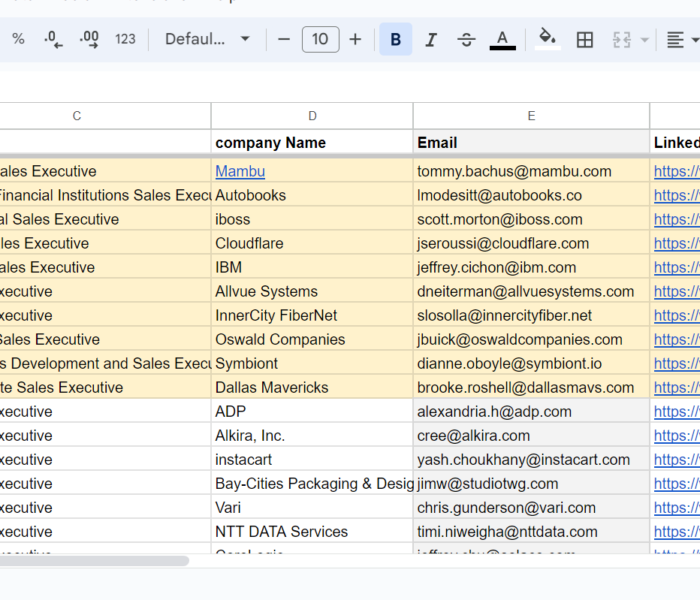Decrease decimal places
The width and height of the screenshot is (700, 600).
coord(54,39)
